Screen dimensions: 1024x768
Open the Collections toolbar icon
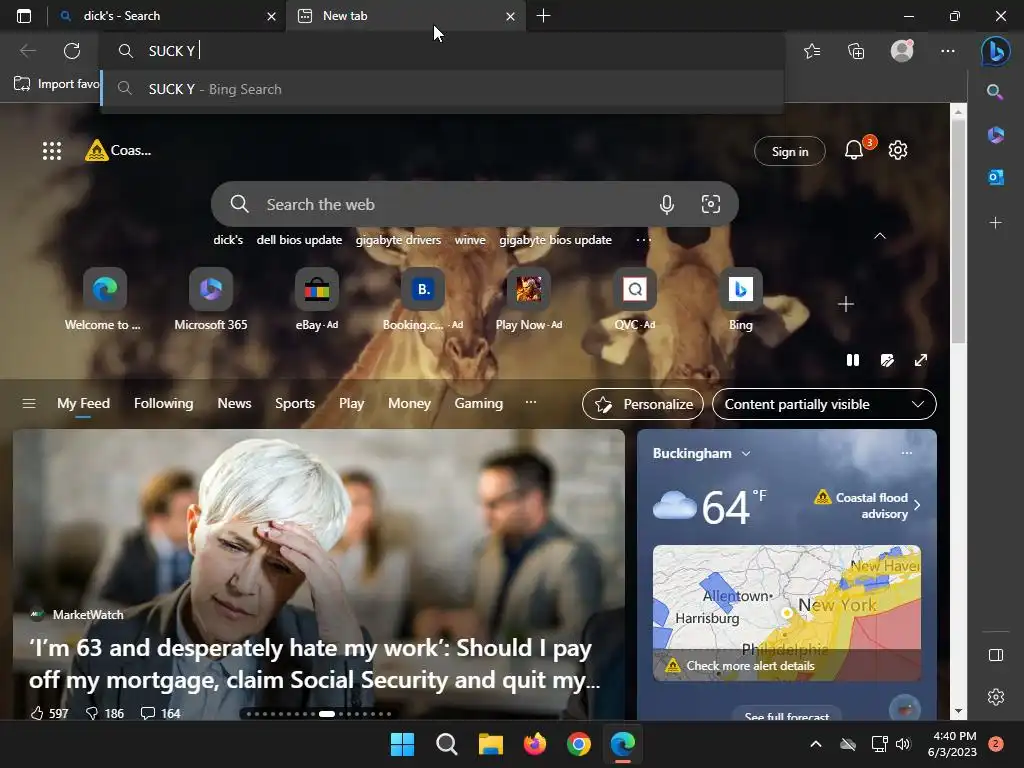856,51
